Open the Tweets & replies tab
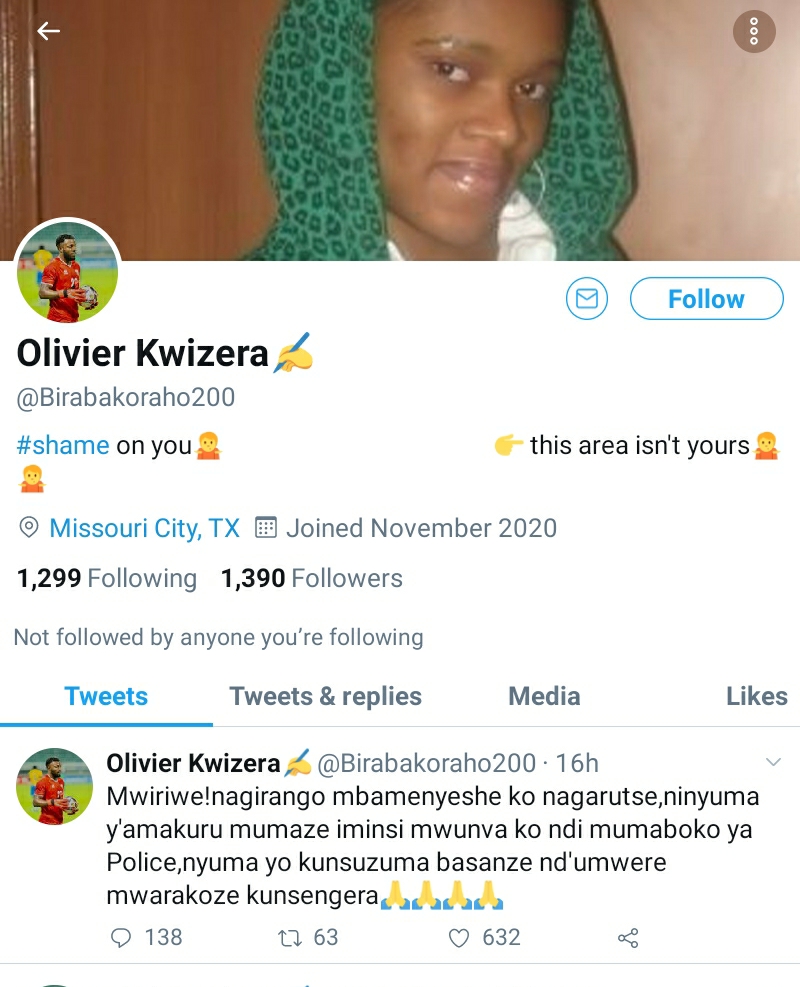 [325, 696]
